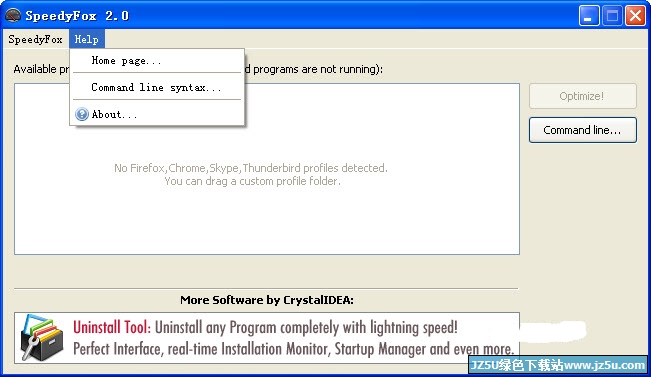Screen dimensions: 651x377
Task: Open the Uninstall Tool advertisement banner
Action: pyautogui.click(x=267, y=338)
